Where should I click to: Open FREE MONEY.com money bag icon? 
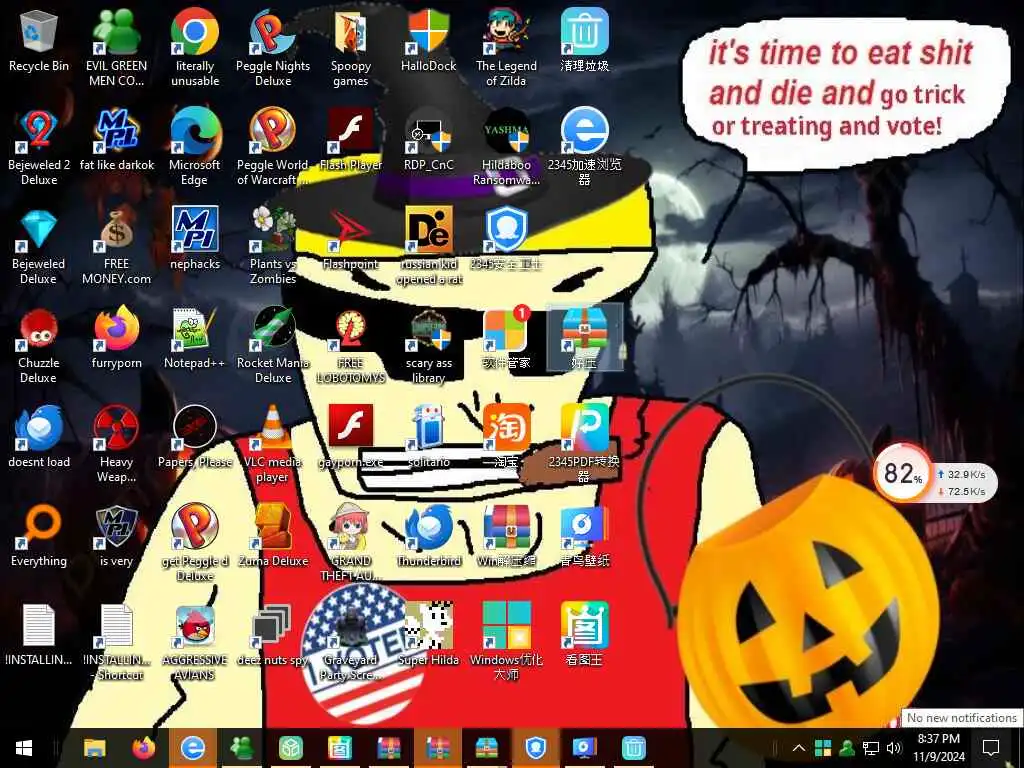(116, 246)
